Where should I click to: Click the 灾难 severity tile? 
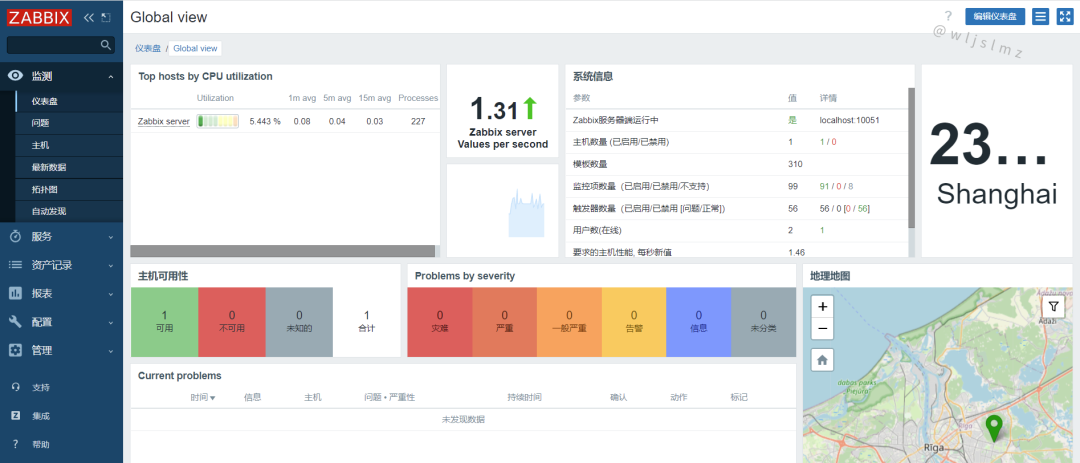(440, 322)
